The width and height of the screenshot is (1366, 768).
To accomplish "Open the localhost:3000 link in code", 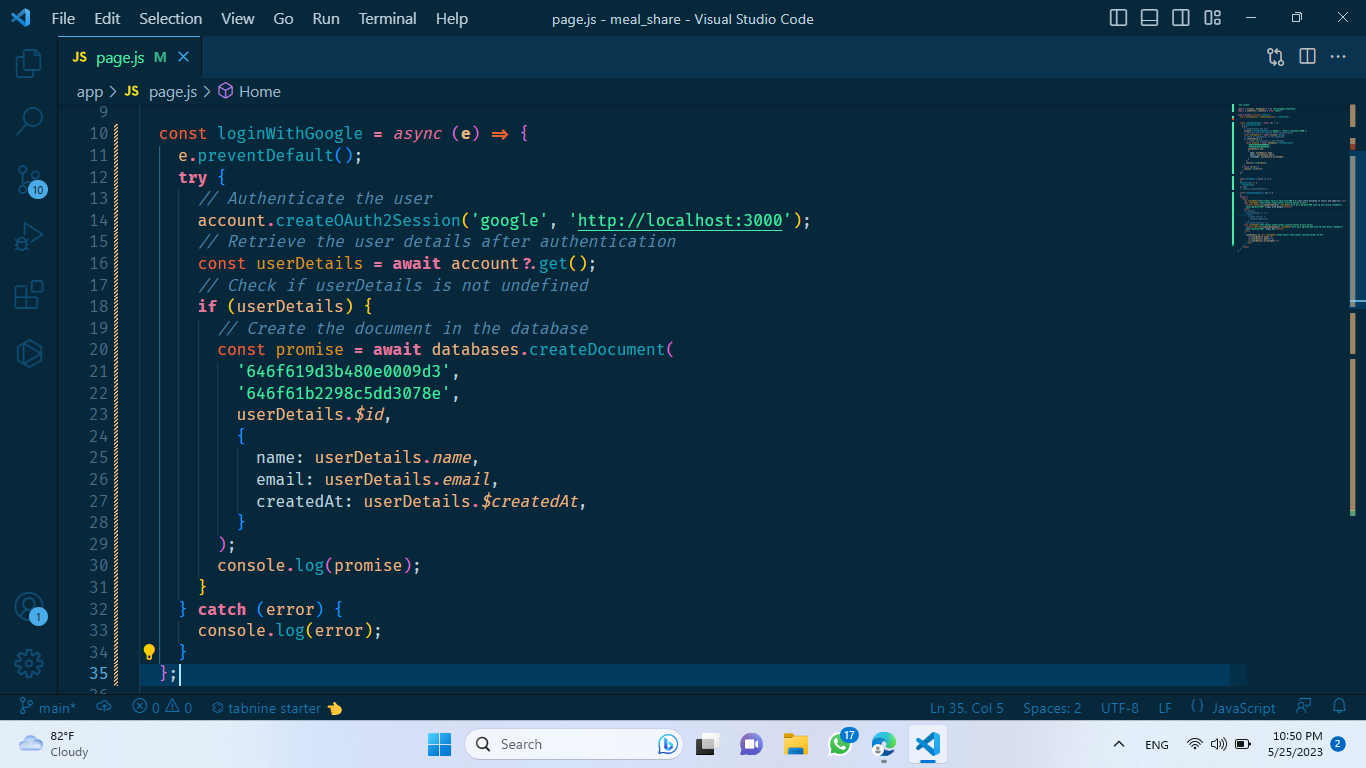I will point(680,220).
